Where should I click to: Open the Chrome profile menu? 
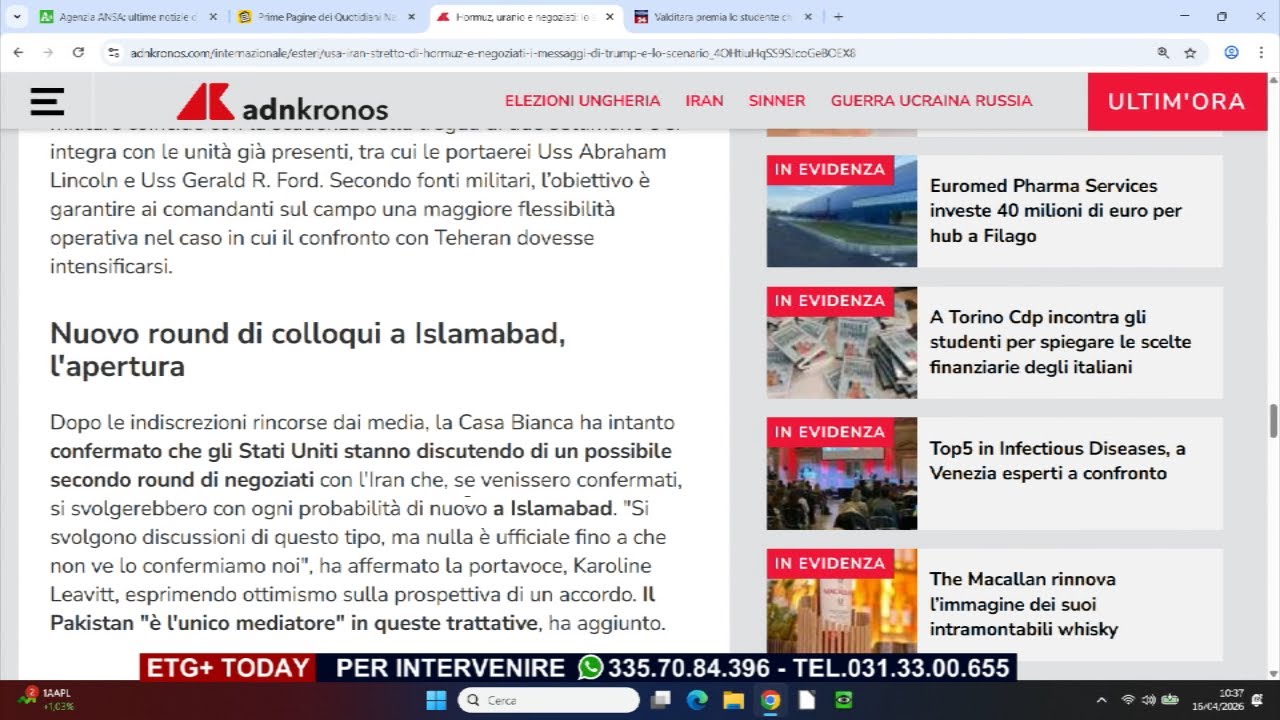point(1231,52)
